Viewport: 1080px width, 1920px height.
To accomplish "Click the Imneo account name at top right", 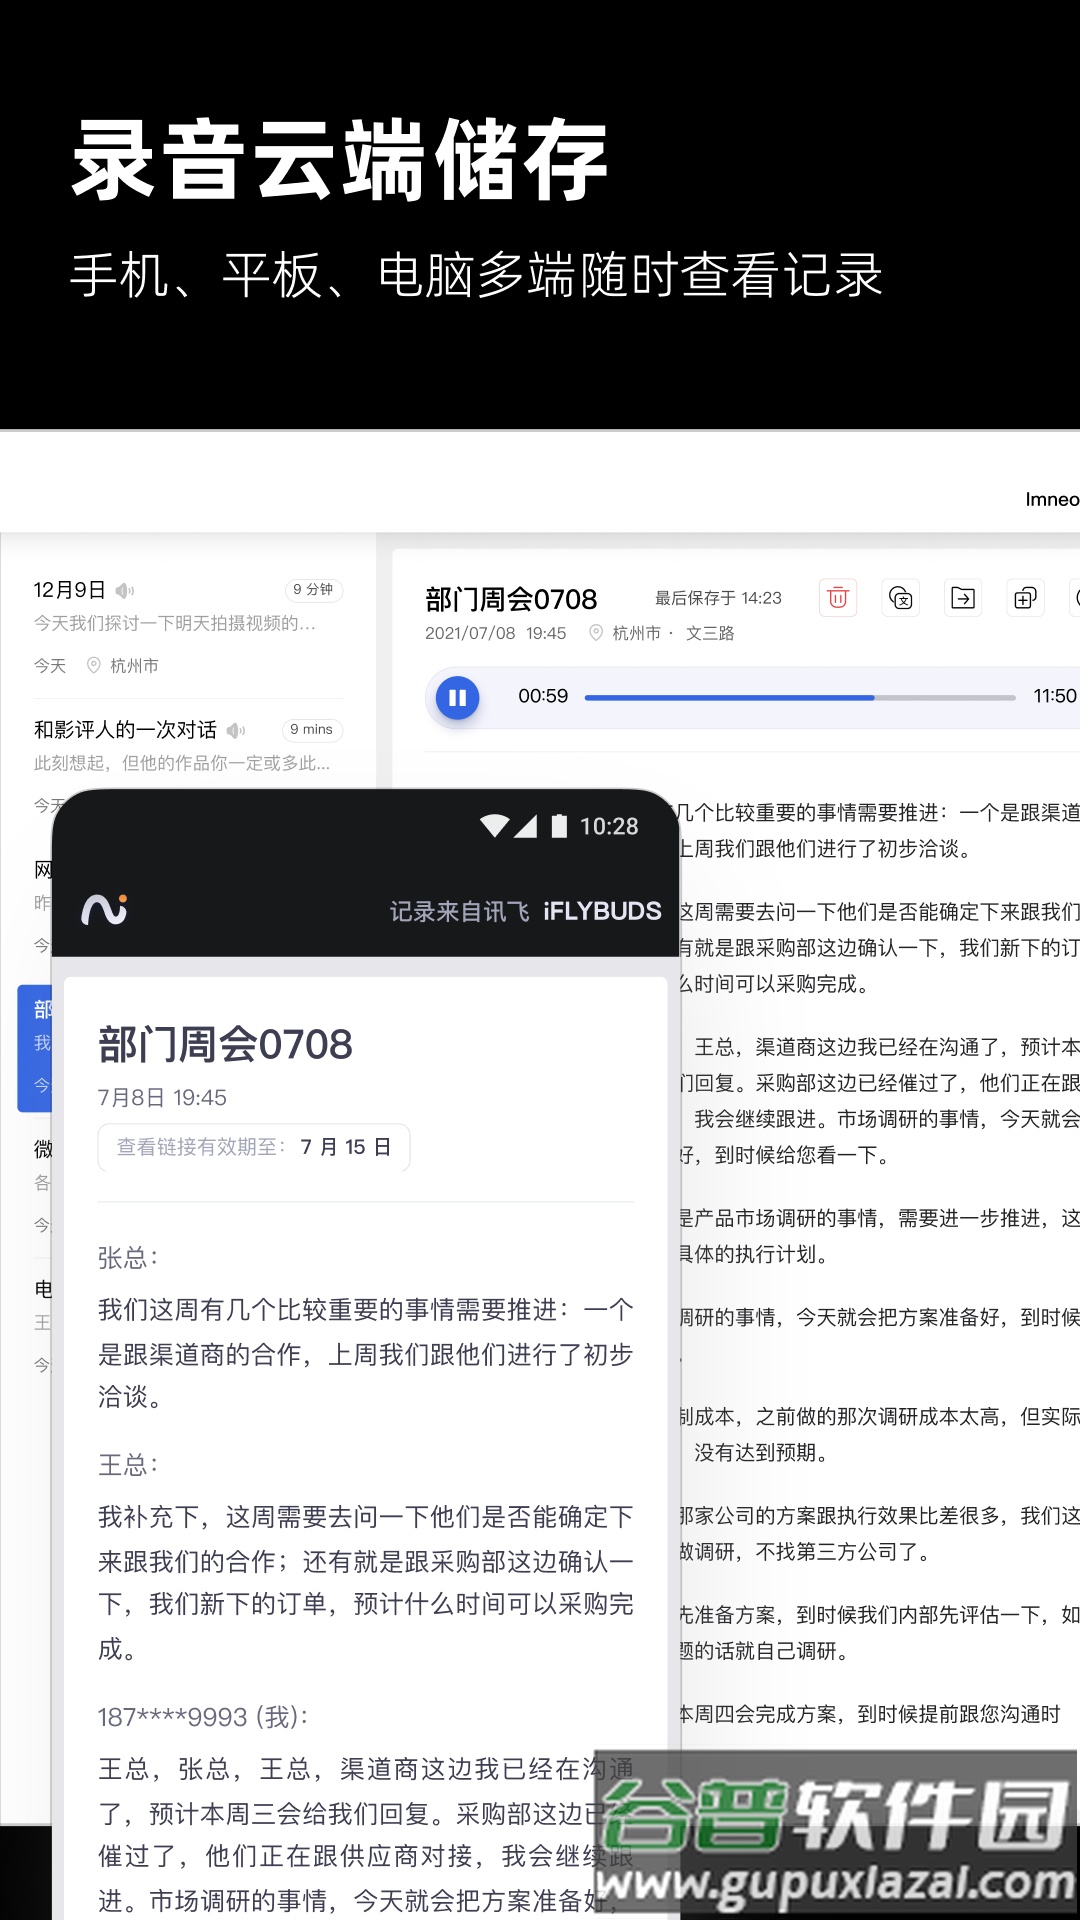I will [x=1052, y=499].
